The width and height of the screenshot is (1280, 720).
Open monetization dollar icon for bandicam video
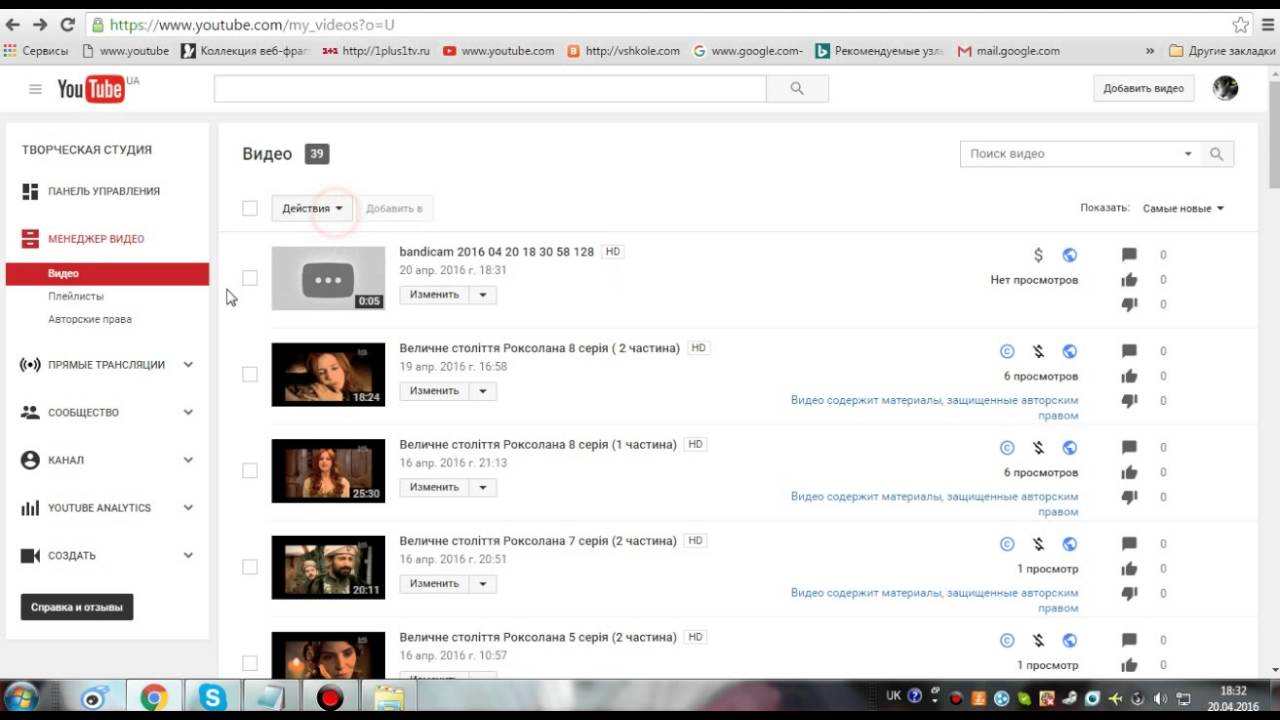pyautogui.click(x=1038, y=255)
